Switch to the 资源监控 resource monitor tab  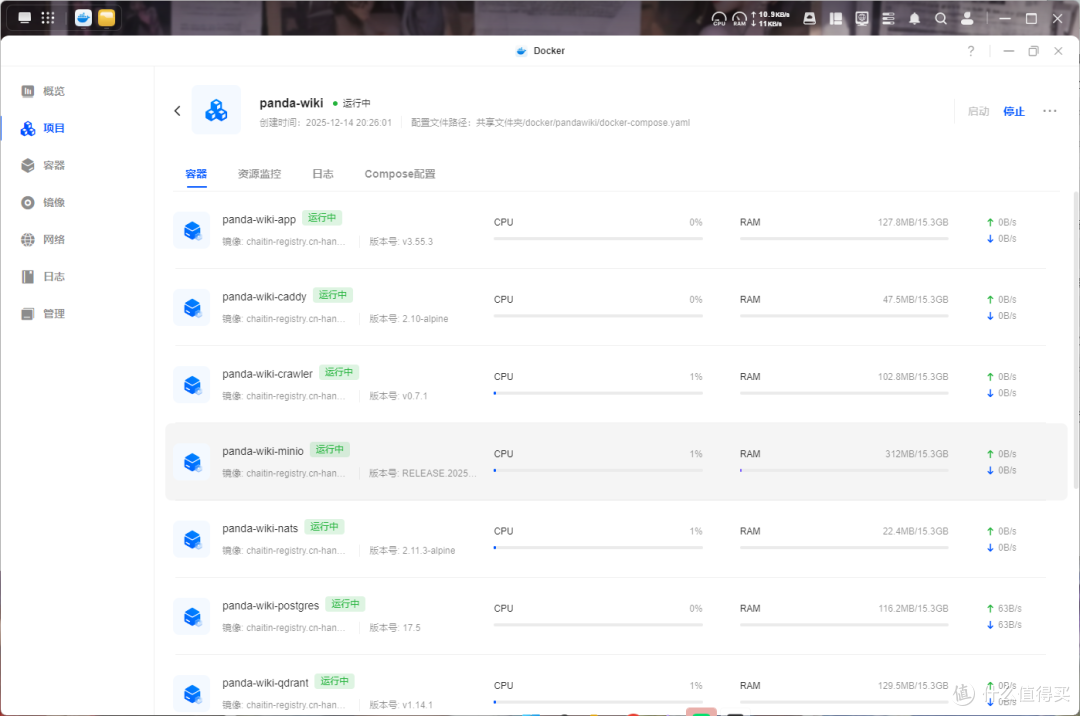point(259,173)
